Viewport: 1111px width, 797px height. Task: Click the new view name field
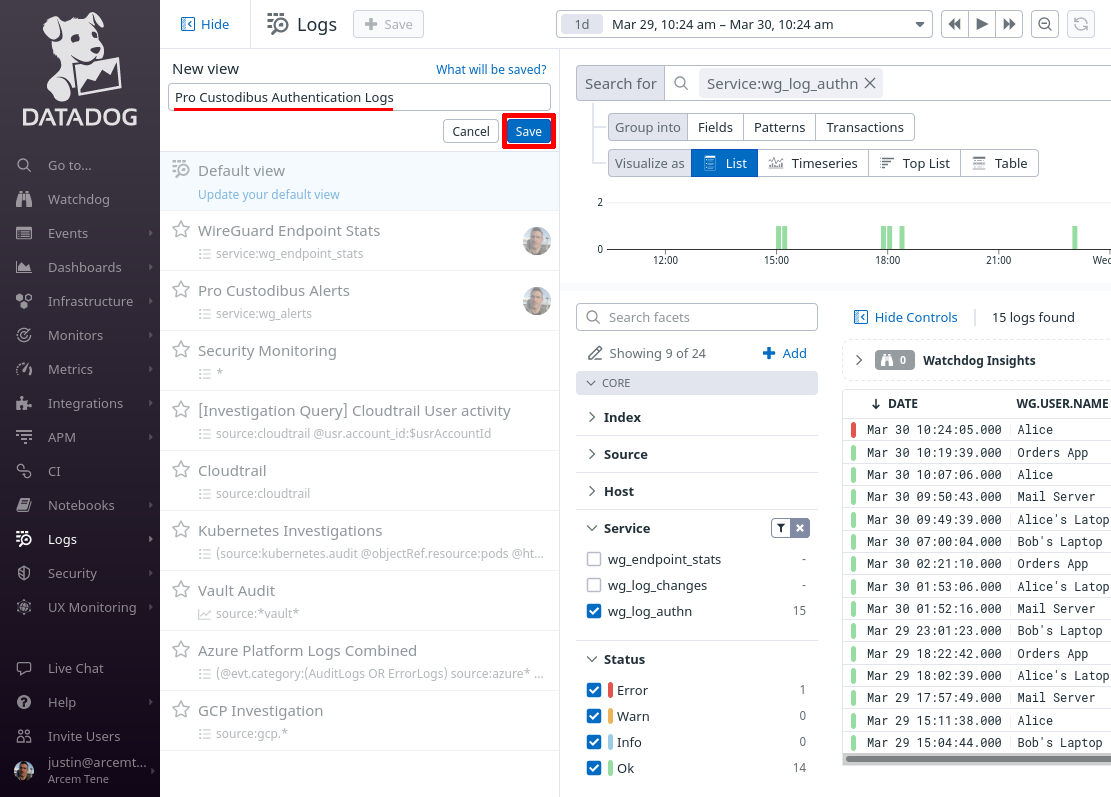[x=359, y=97]
